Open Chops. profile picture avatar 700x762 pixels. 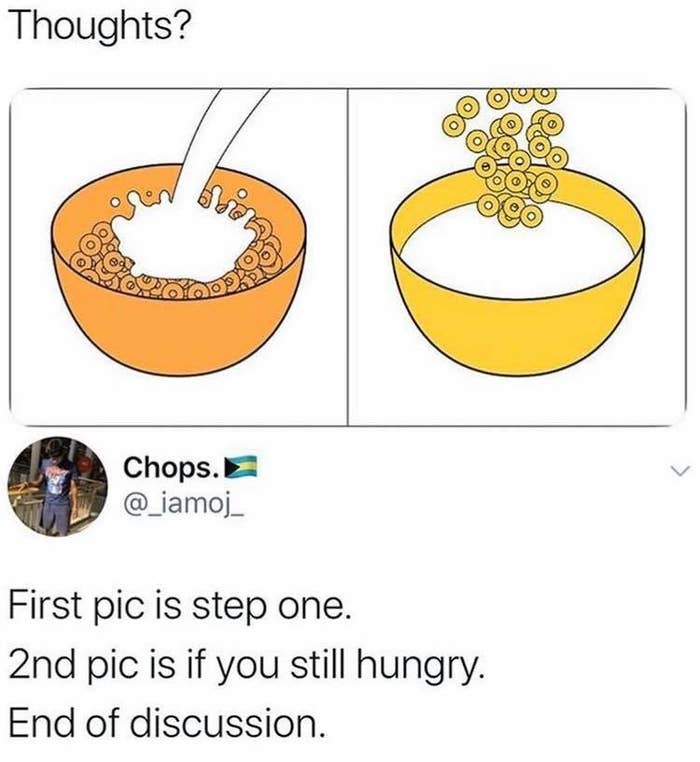pyautogui.click(x=57, y=486)
